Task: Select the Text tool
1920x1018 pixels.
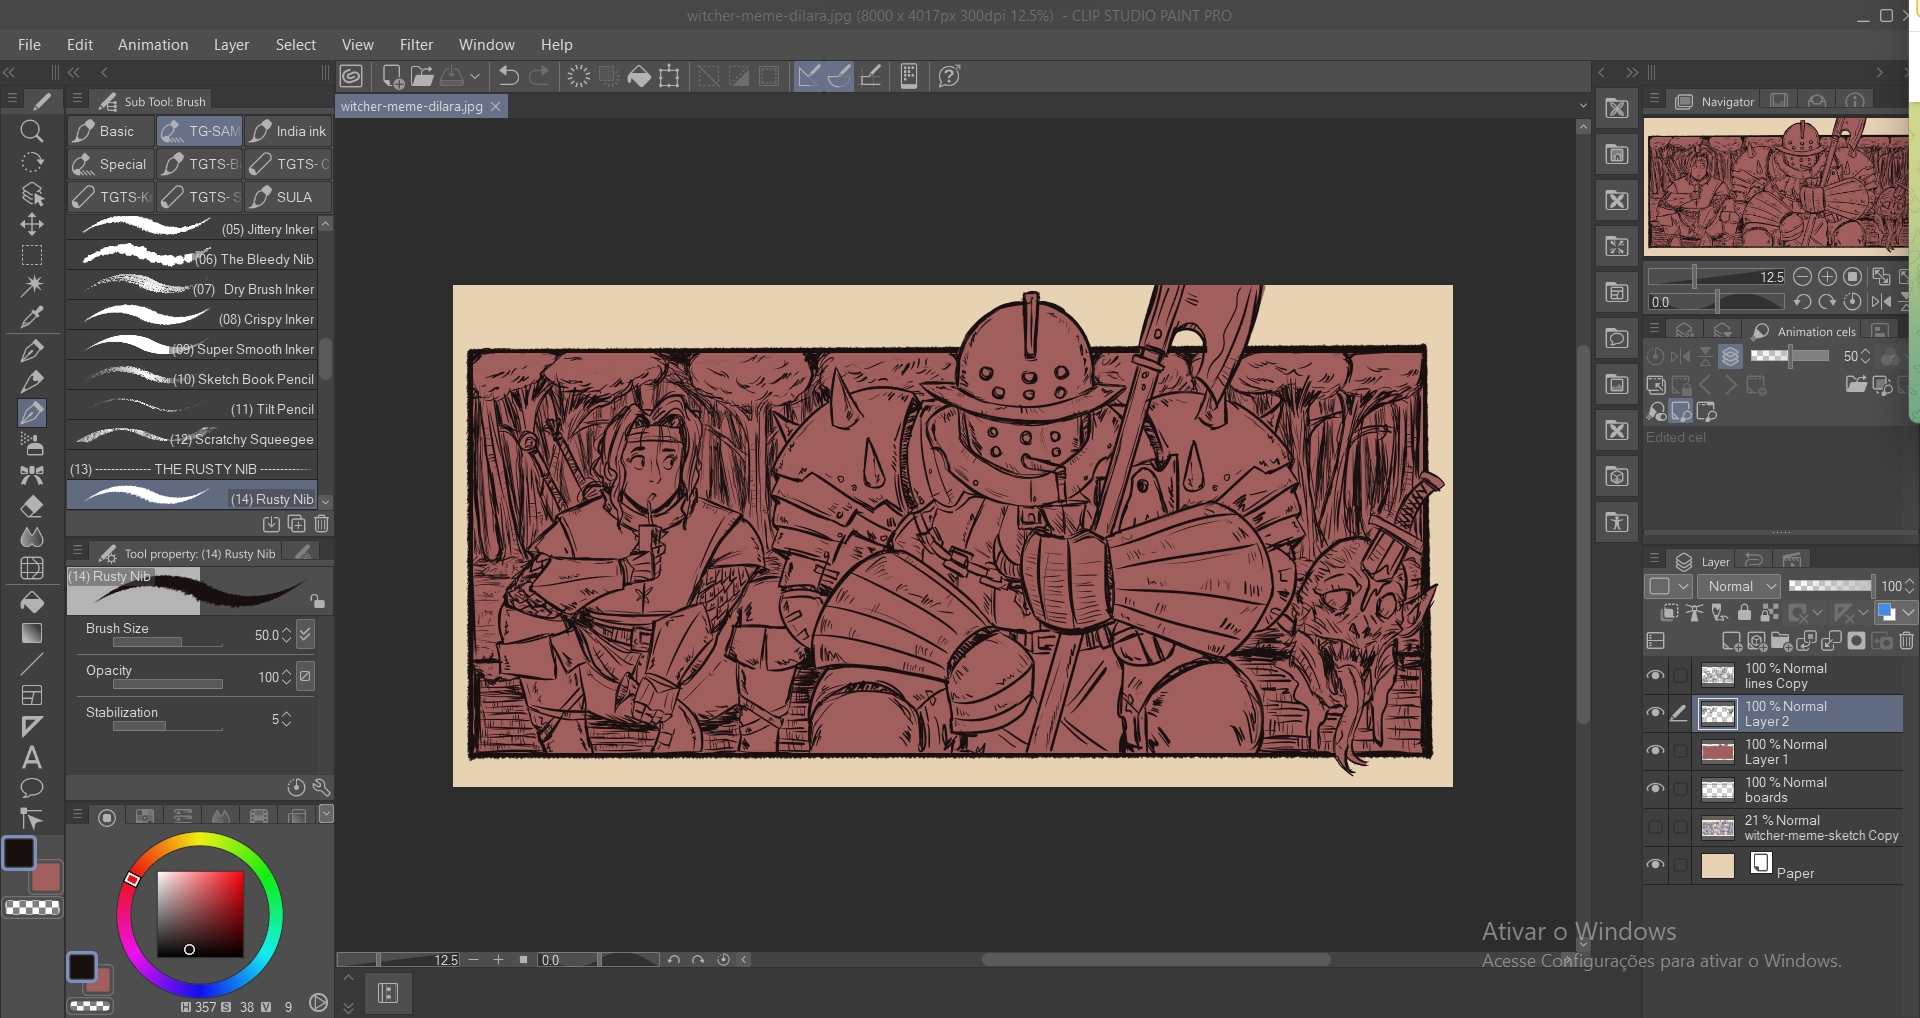Action: coord(32,757)
